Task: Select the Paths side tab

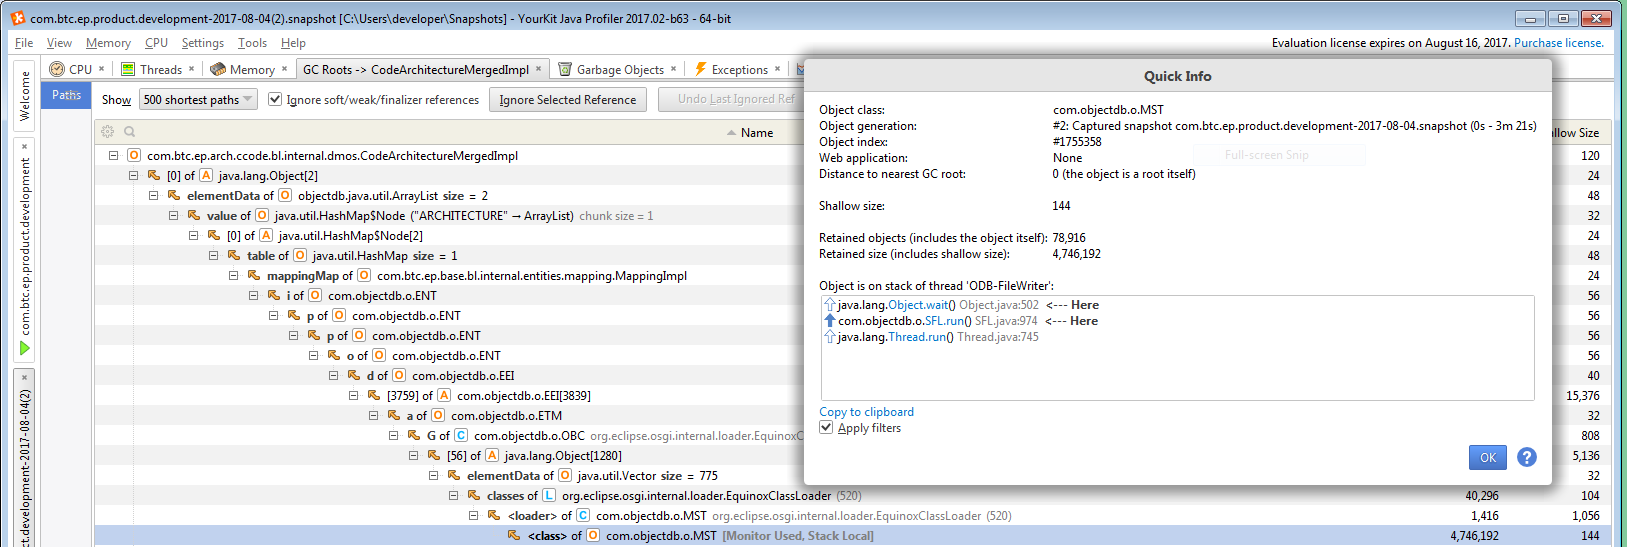Action: coord(66,95)
